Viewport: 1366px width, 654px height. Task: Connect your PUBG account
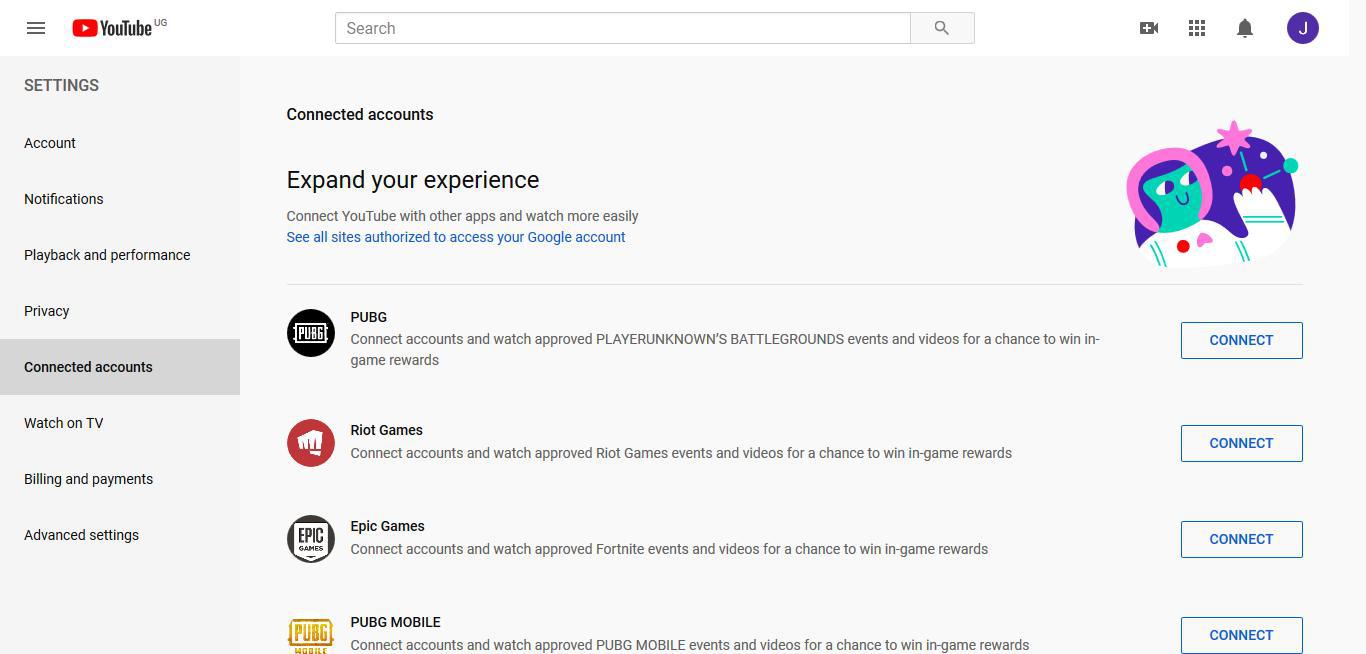point(1241,340)
